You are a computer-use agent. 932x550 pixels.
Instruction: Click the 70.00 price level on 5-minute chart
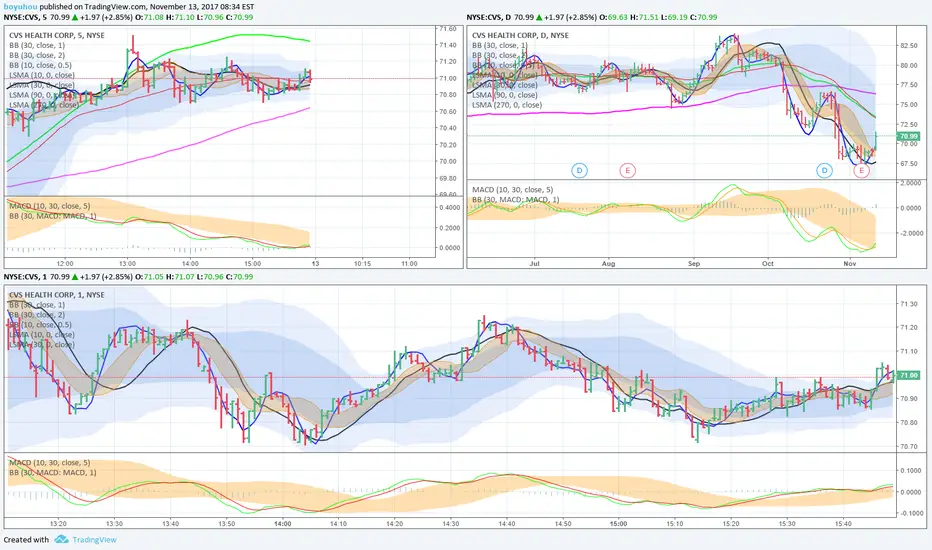tap(448, 161)
